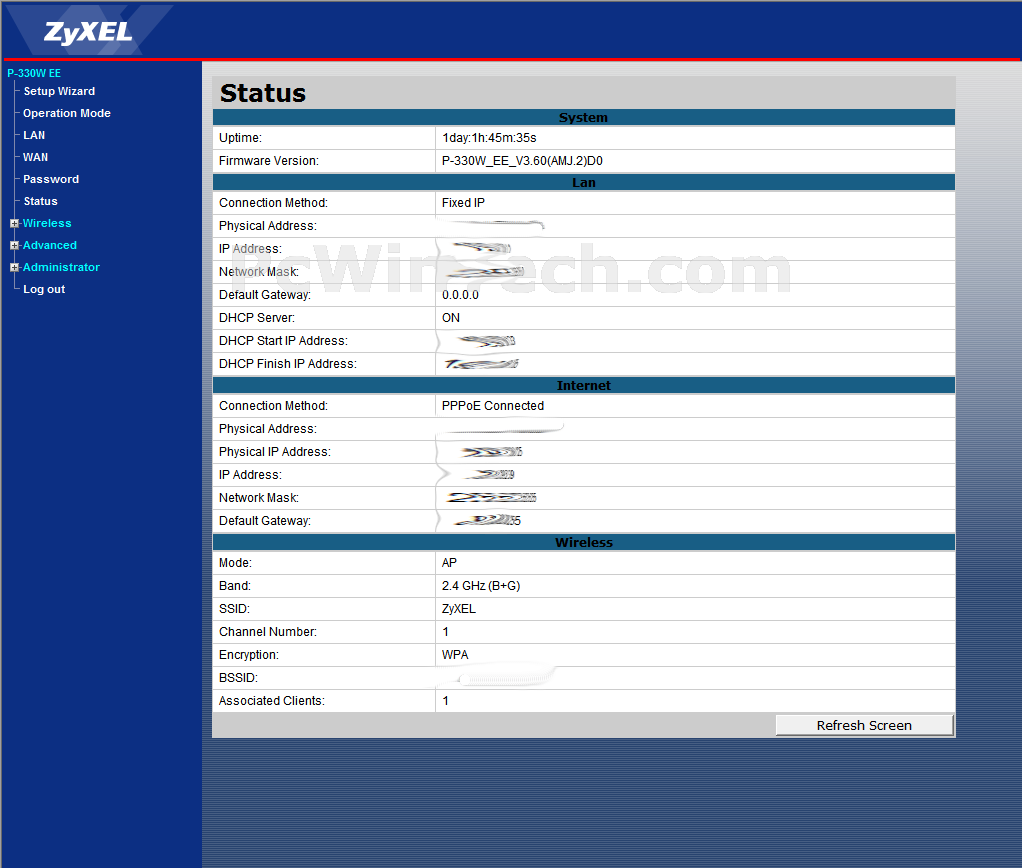Open the Setup Wizard page
1022x868 pixels.
click(x=59, y=91)
